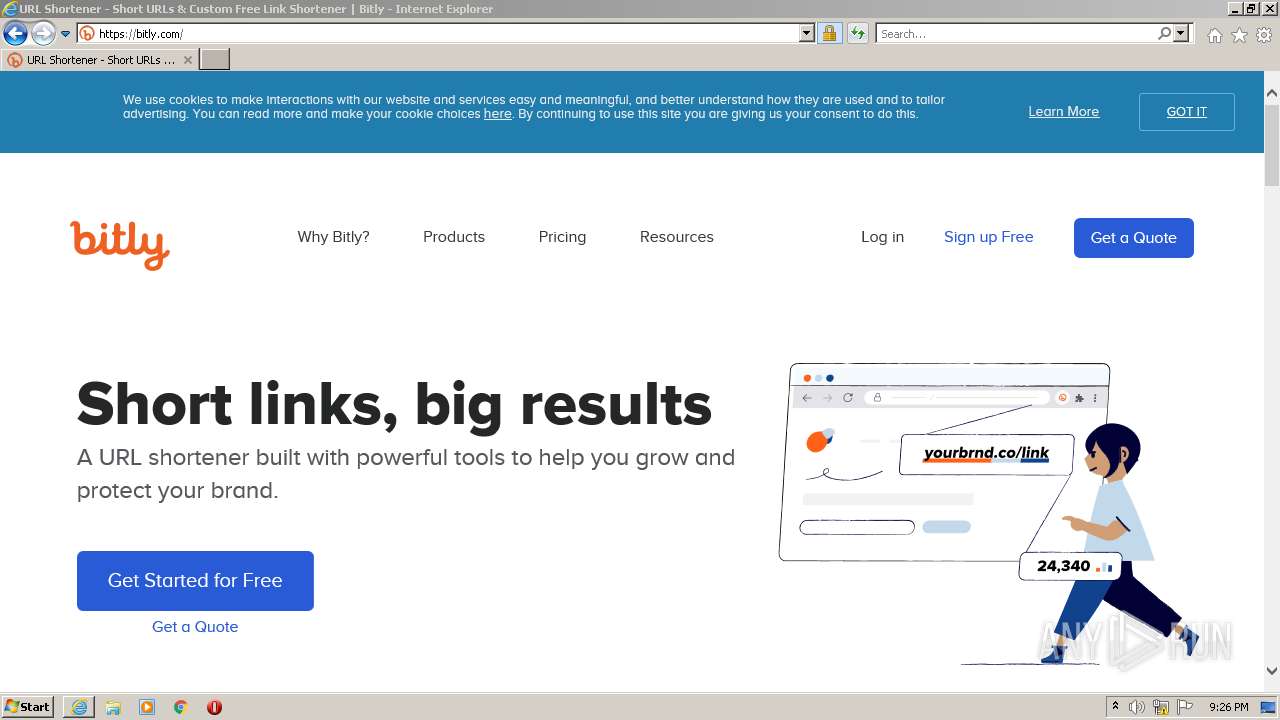The image size is (1280, 720).
Task: Click Sign up Free link
Action: coord(988,237)
